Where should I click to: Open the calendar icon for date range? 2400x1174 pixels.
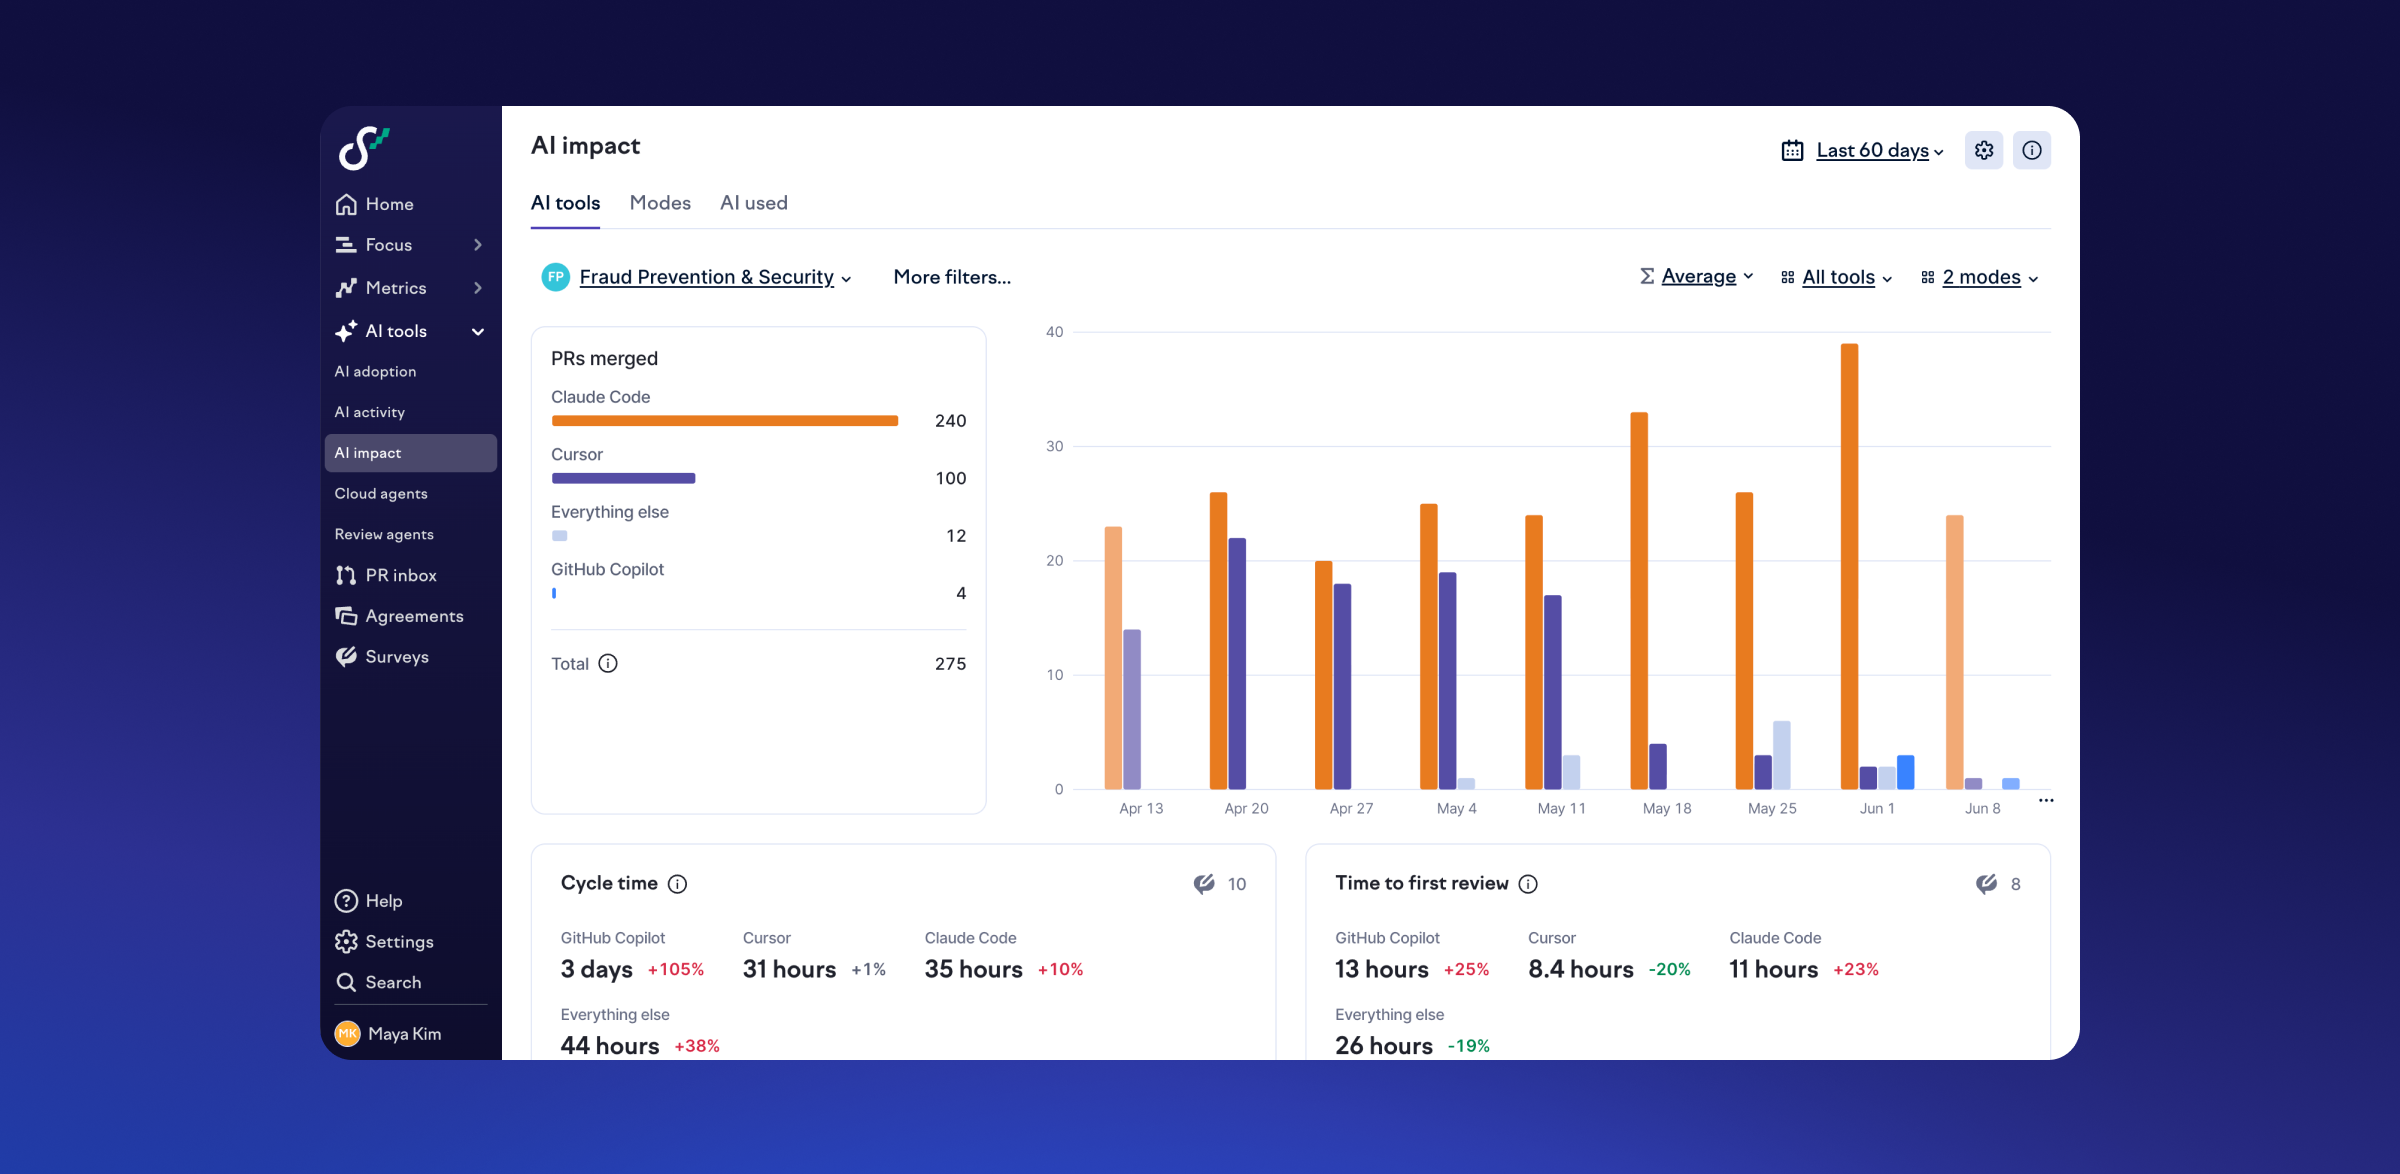pyautogui.click(x=1792, y=151)
